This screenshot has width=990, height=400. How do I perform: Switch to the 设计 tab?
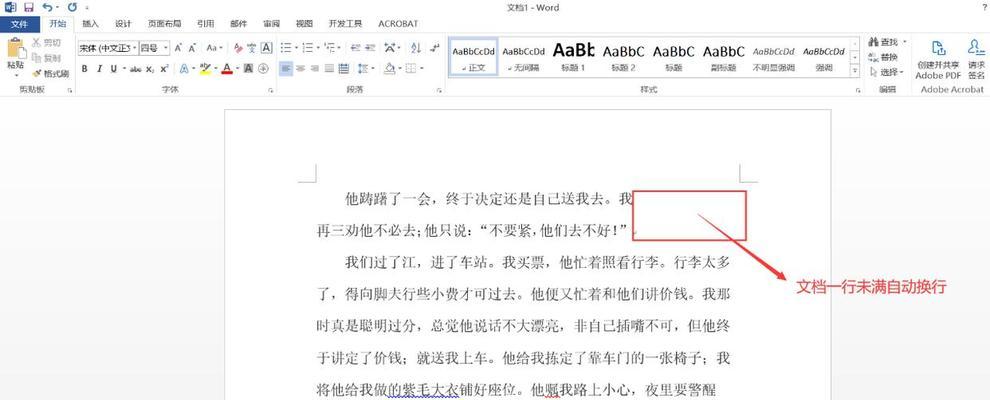click(123, 23)
